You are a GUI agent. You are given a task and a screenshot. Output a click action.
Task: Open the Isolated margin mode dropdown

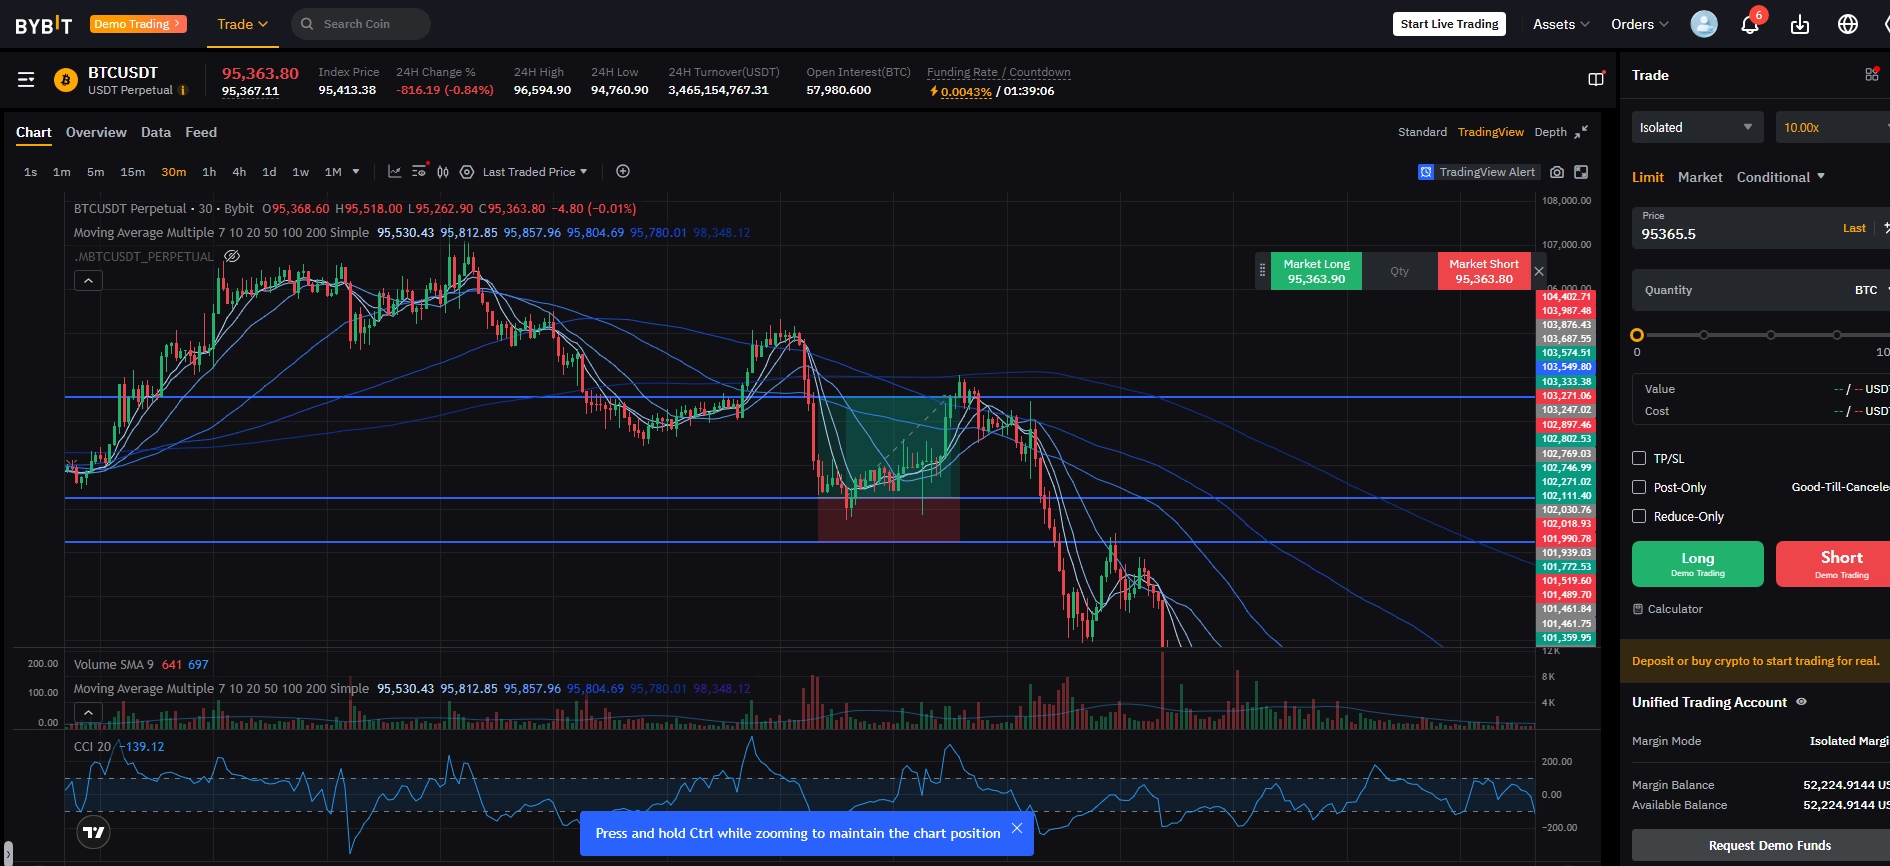[1696, 127]
